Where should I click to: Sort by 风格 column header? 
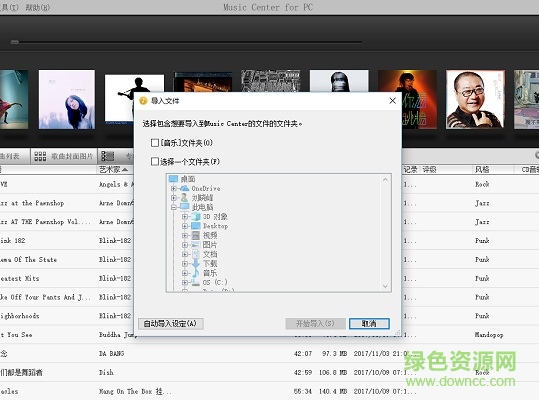pos(482,169)
